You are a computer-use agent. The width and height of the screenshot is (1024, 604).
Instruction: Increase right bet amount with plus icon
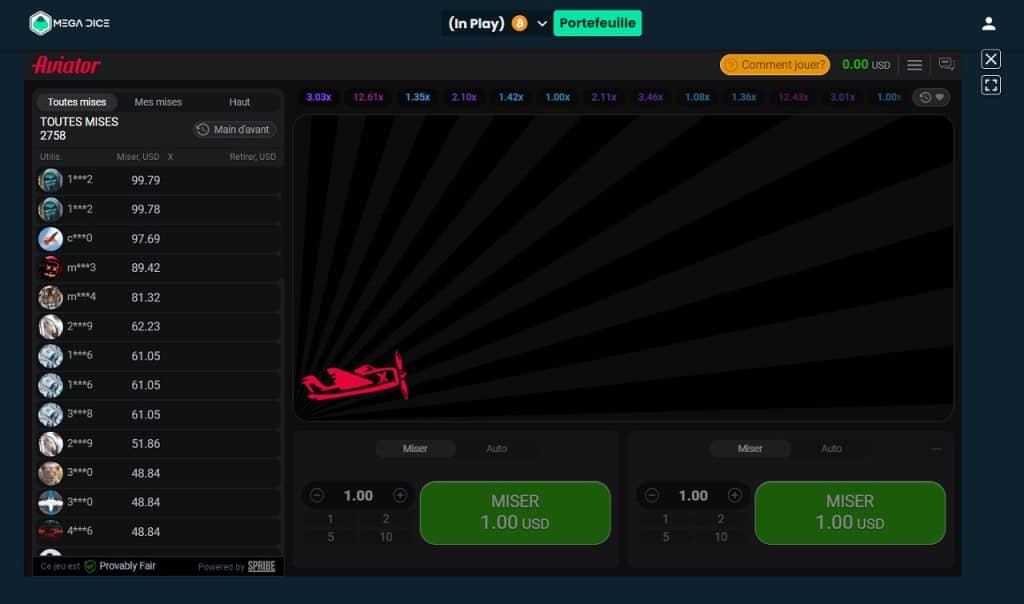pos(735,495)
